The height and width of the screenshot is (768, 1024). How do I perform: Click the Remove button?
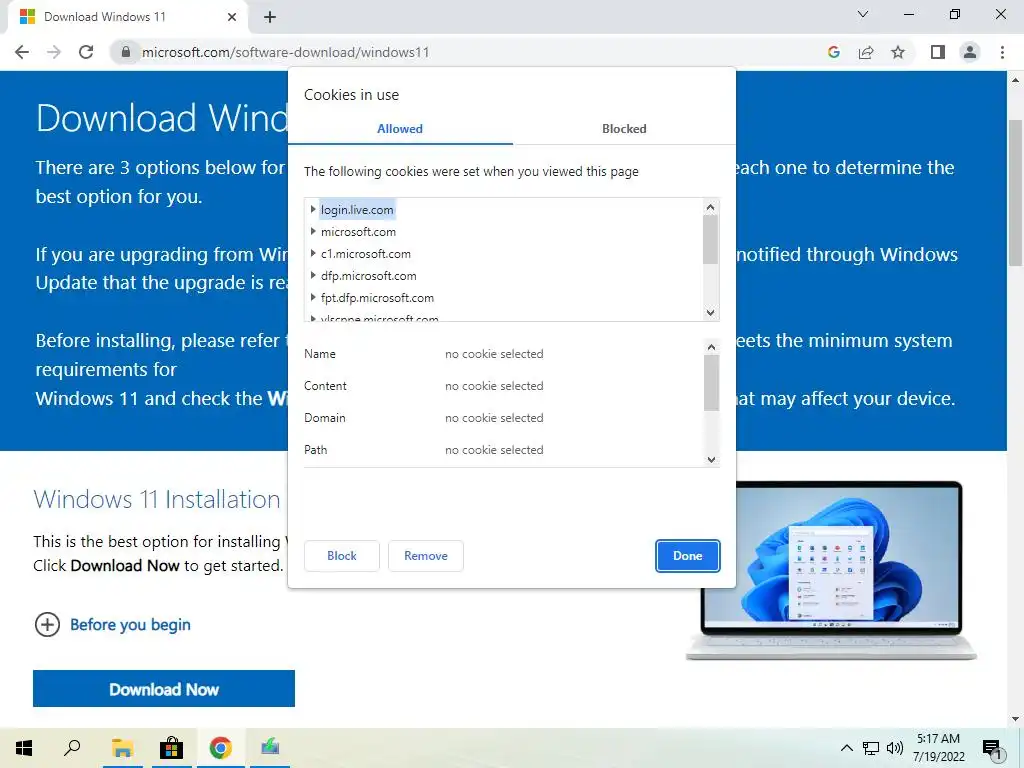pos(426,556)
